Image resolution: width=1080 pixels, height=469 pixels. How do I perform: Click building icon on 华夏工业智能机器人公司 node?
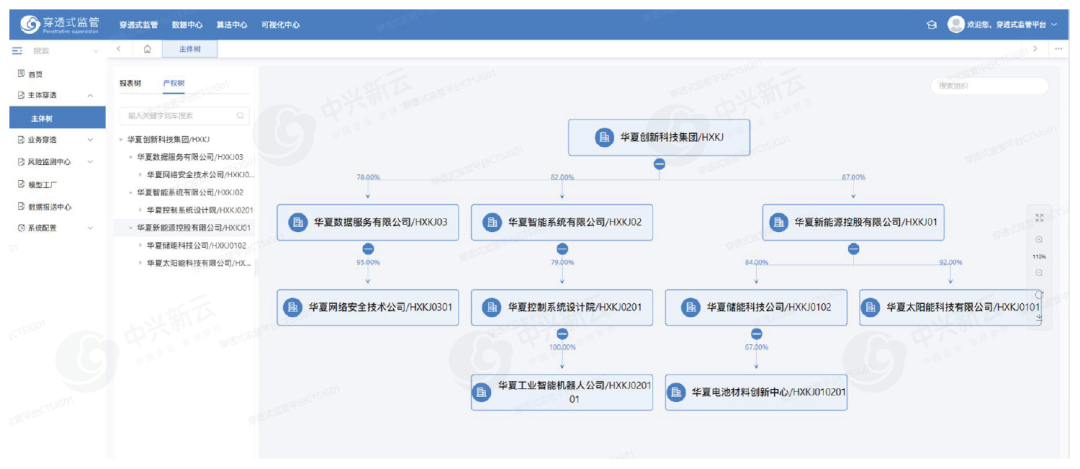click(x=481, y=393)
